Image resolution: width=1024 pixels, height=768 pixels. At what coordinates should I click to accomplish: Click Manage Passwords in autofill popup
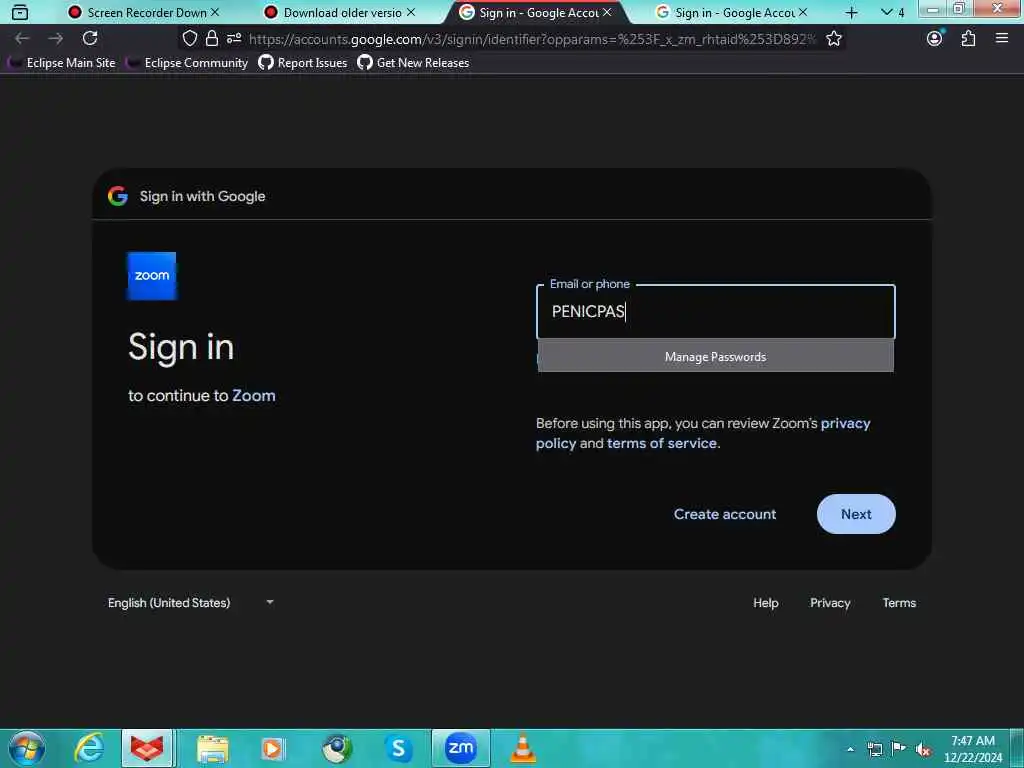716,357
